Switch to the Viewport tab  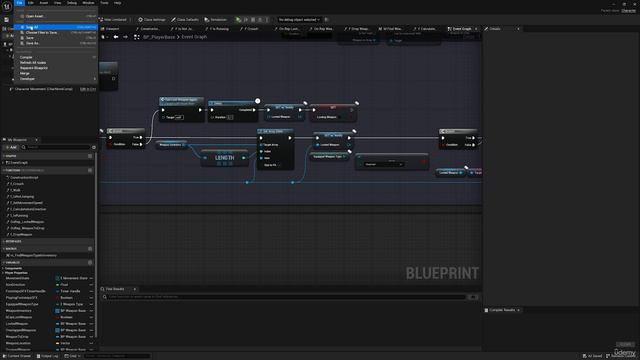[110, 29]
